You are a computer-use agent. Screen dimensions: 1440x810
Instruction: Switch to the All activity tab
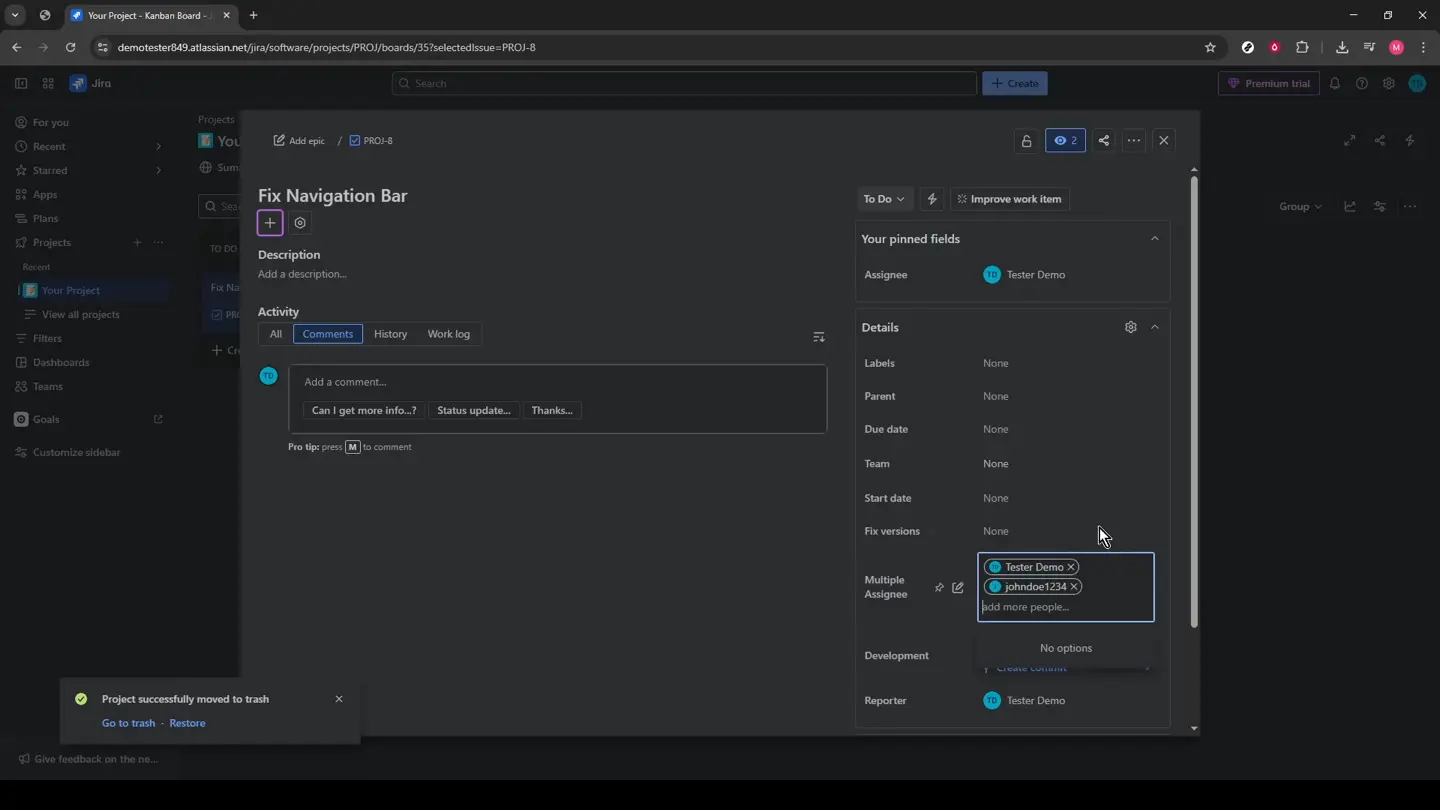tap(276, 334)
